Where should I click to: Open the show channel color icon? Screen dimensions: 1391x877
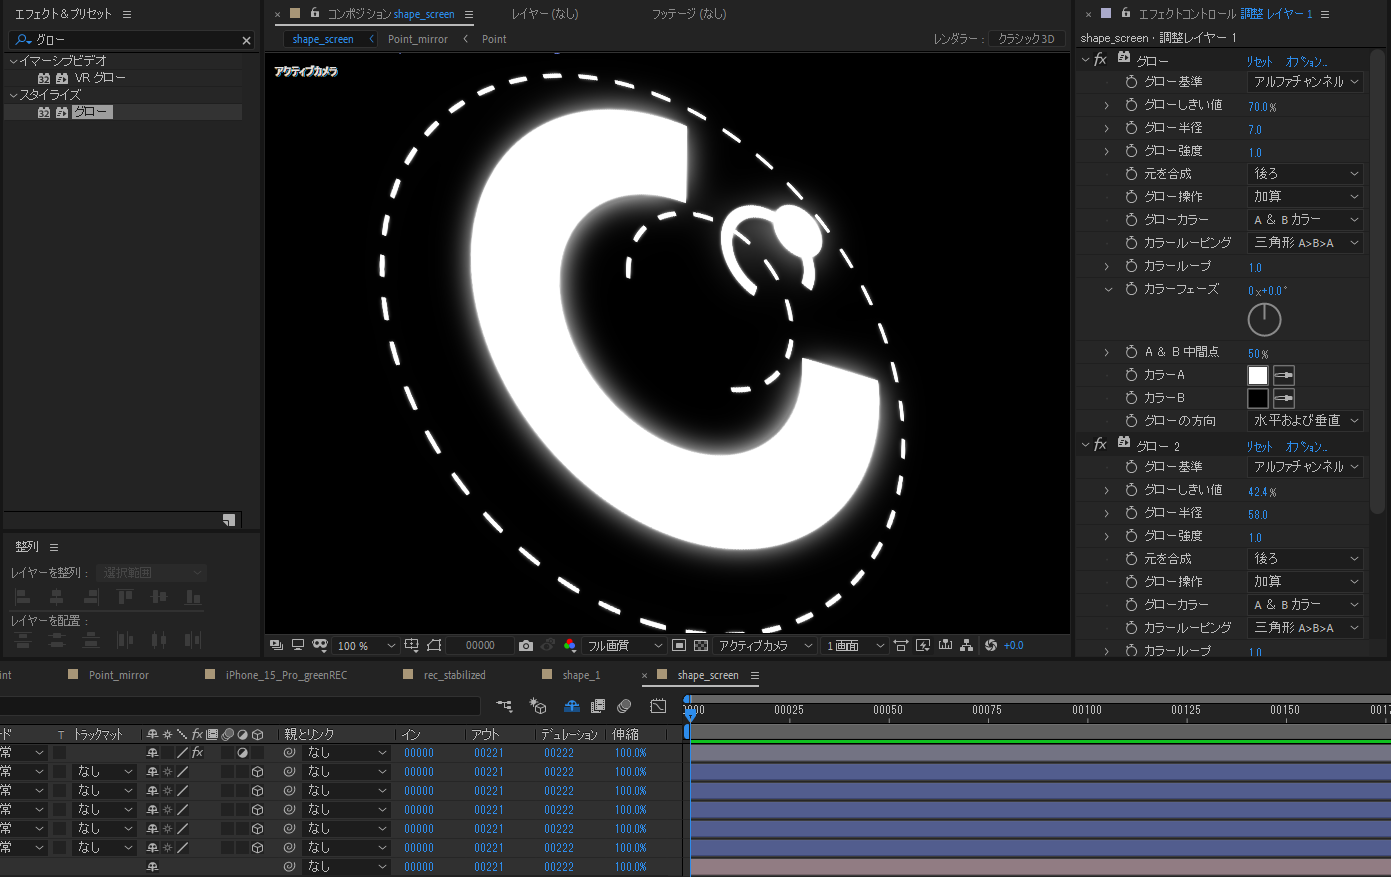[570, 646]
